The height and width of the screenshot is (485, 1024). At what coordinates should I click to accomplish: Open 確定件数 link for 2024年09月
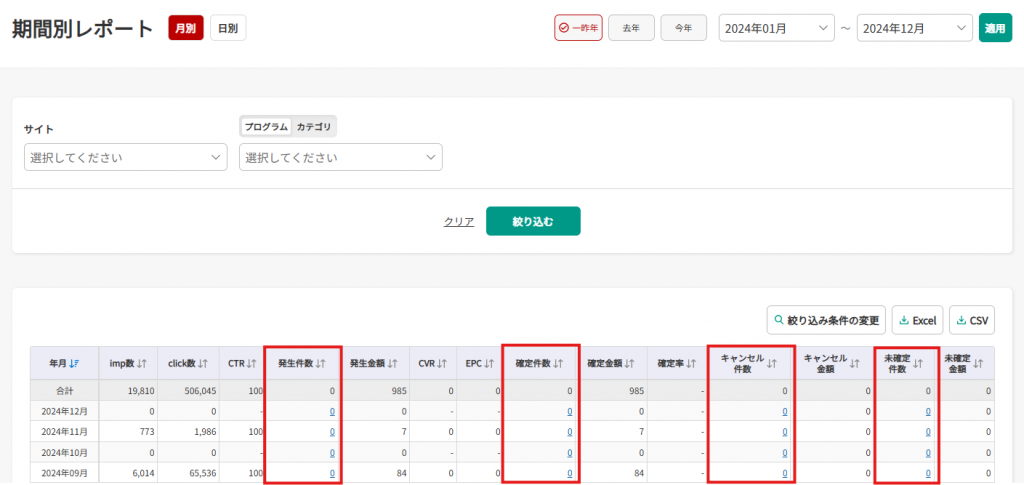[x=569, y=473]
